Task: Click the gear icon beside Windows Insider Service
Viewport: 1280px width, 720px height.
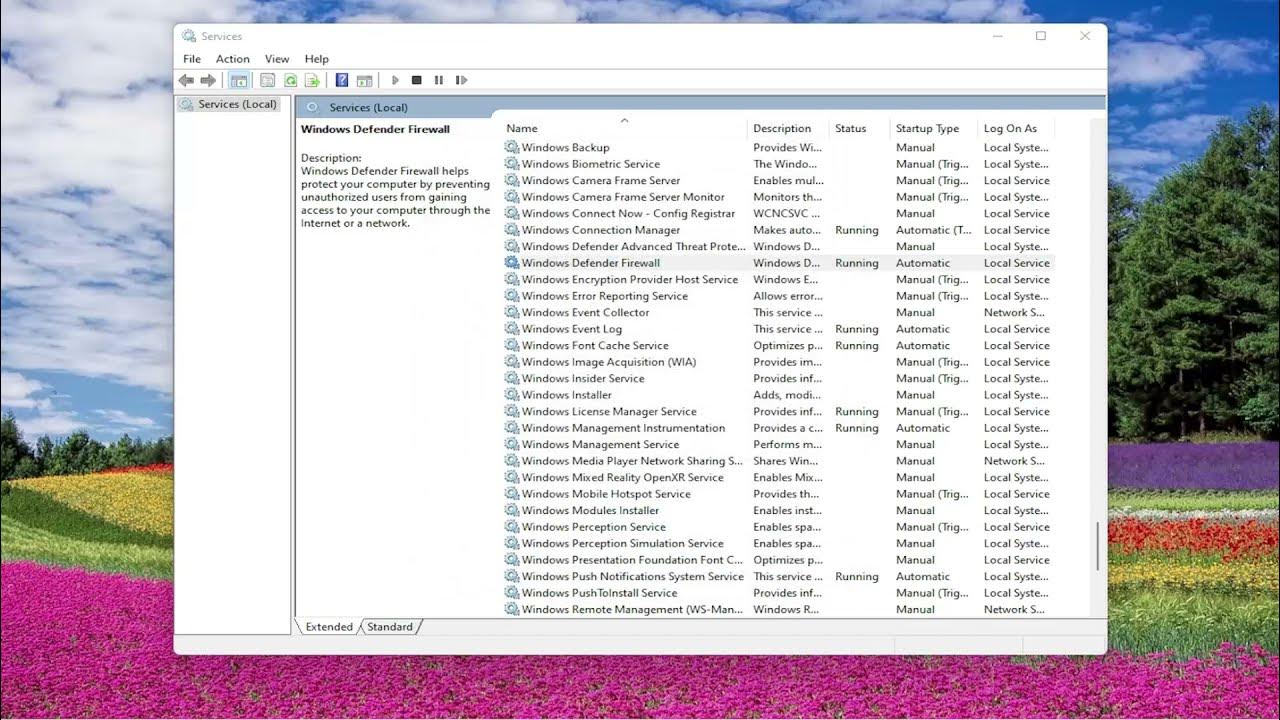Action: [512, 378]
